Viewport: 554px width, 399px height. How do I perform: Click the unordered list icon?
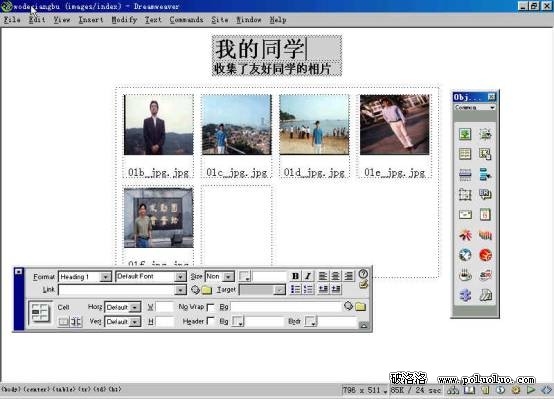coord(295,289)
